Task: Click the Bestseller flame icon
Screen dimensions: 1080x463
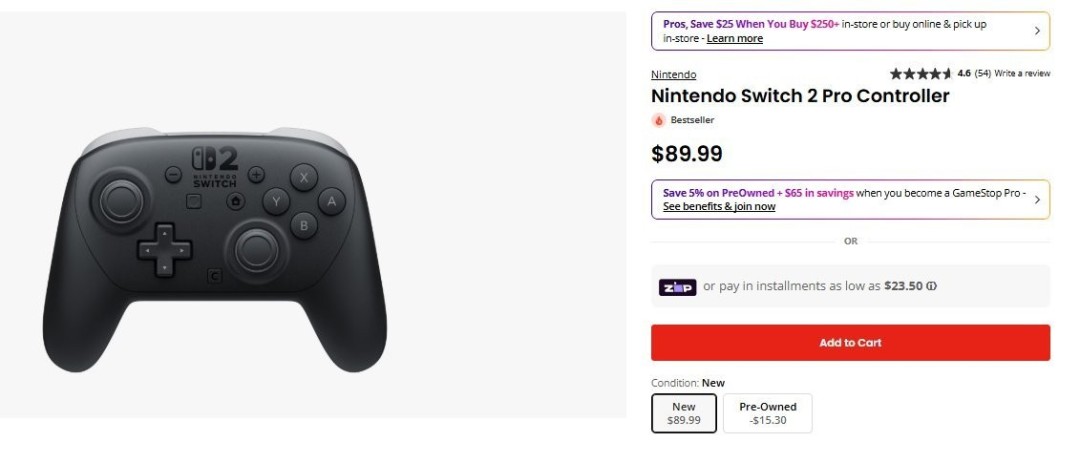Action: (x=658, y=120)
